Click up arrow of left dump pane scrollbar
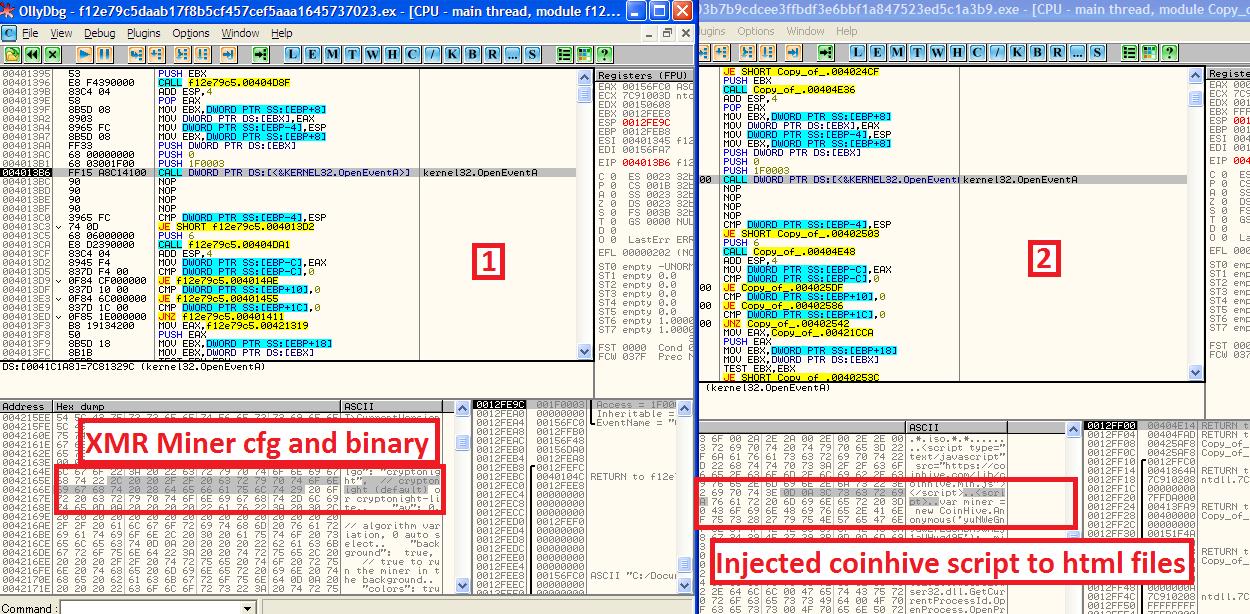Viewport: 1250px width, 614px height. coord(462,407)
